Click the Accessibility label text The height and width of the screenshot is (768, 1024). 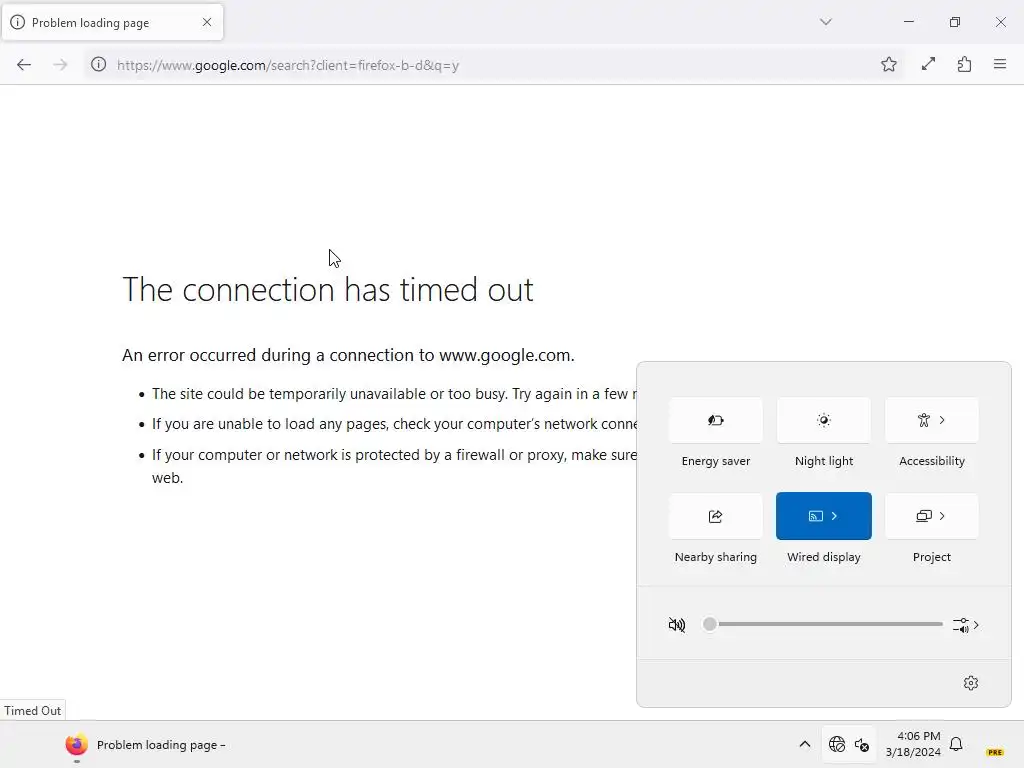click(x=931, y=461)
